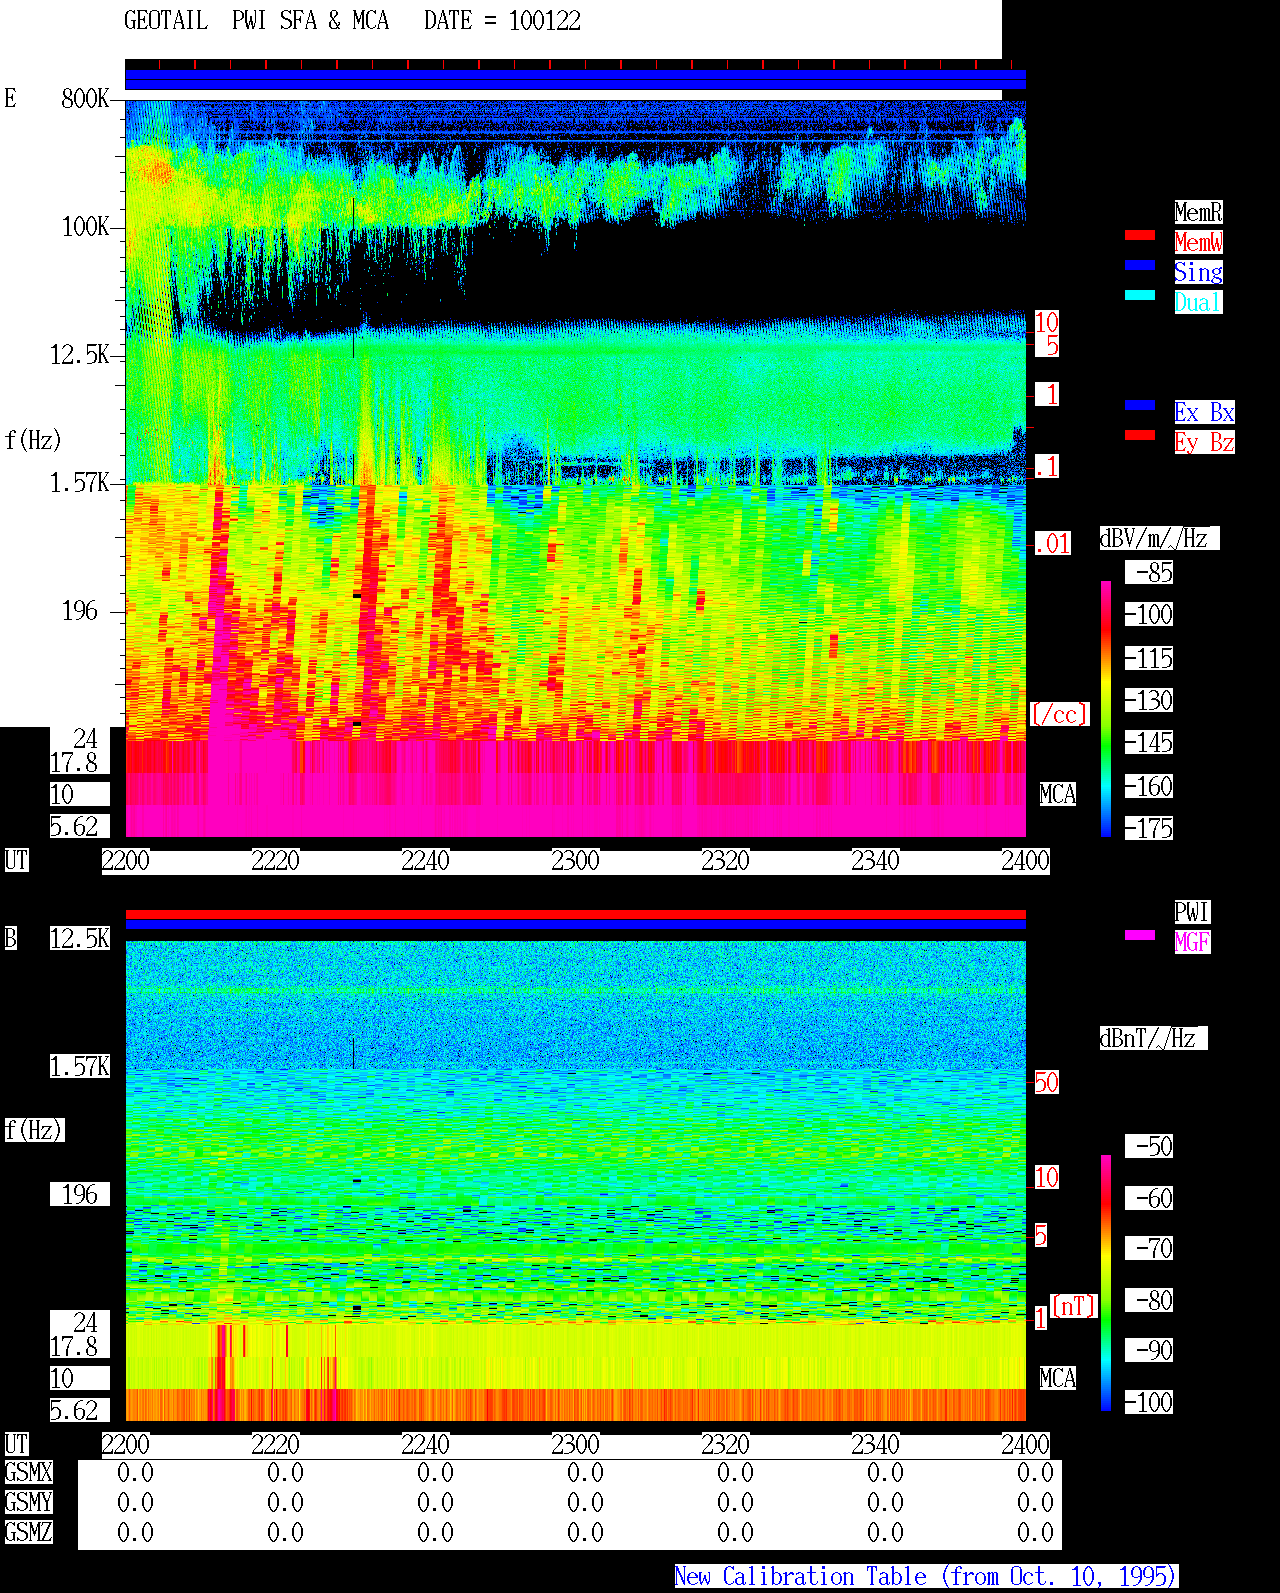Click the 'dBnT/√Hz' unit label
Screen dimensions: 1280x1593
pyautogui.click(x=1153, y=1038)
